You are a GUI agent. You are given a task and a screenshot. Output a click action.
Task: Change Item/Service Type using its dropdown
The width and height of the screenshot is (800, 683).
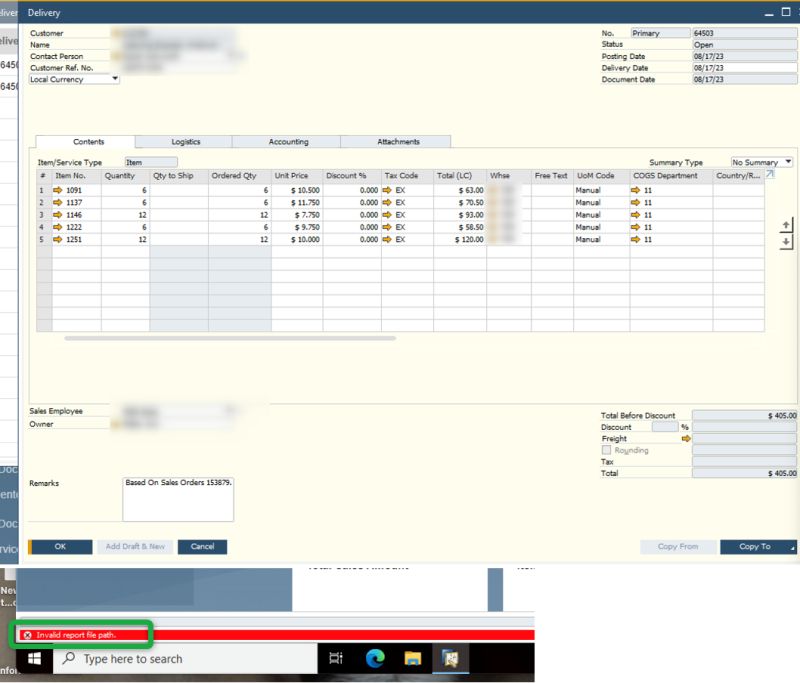pos(150,161)
